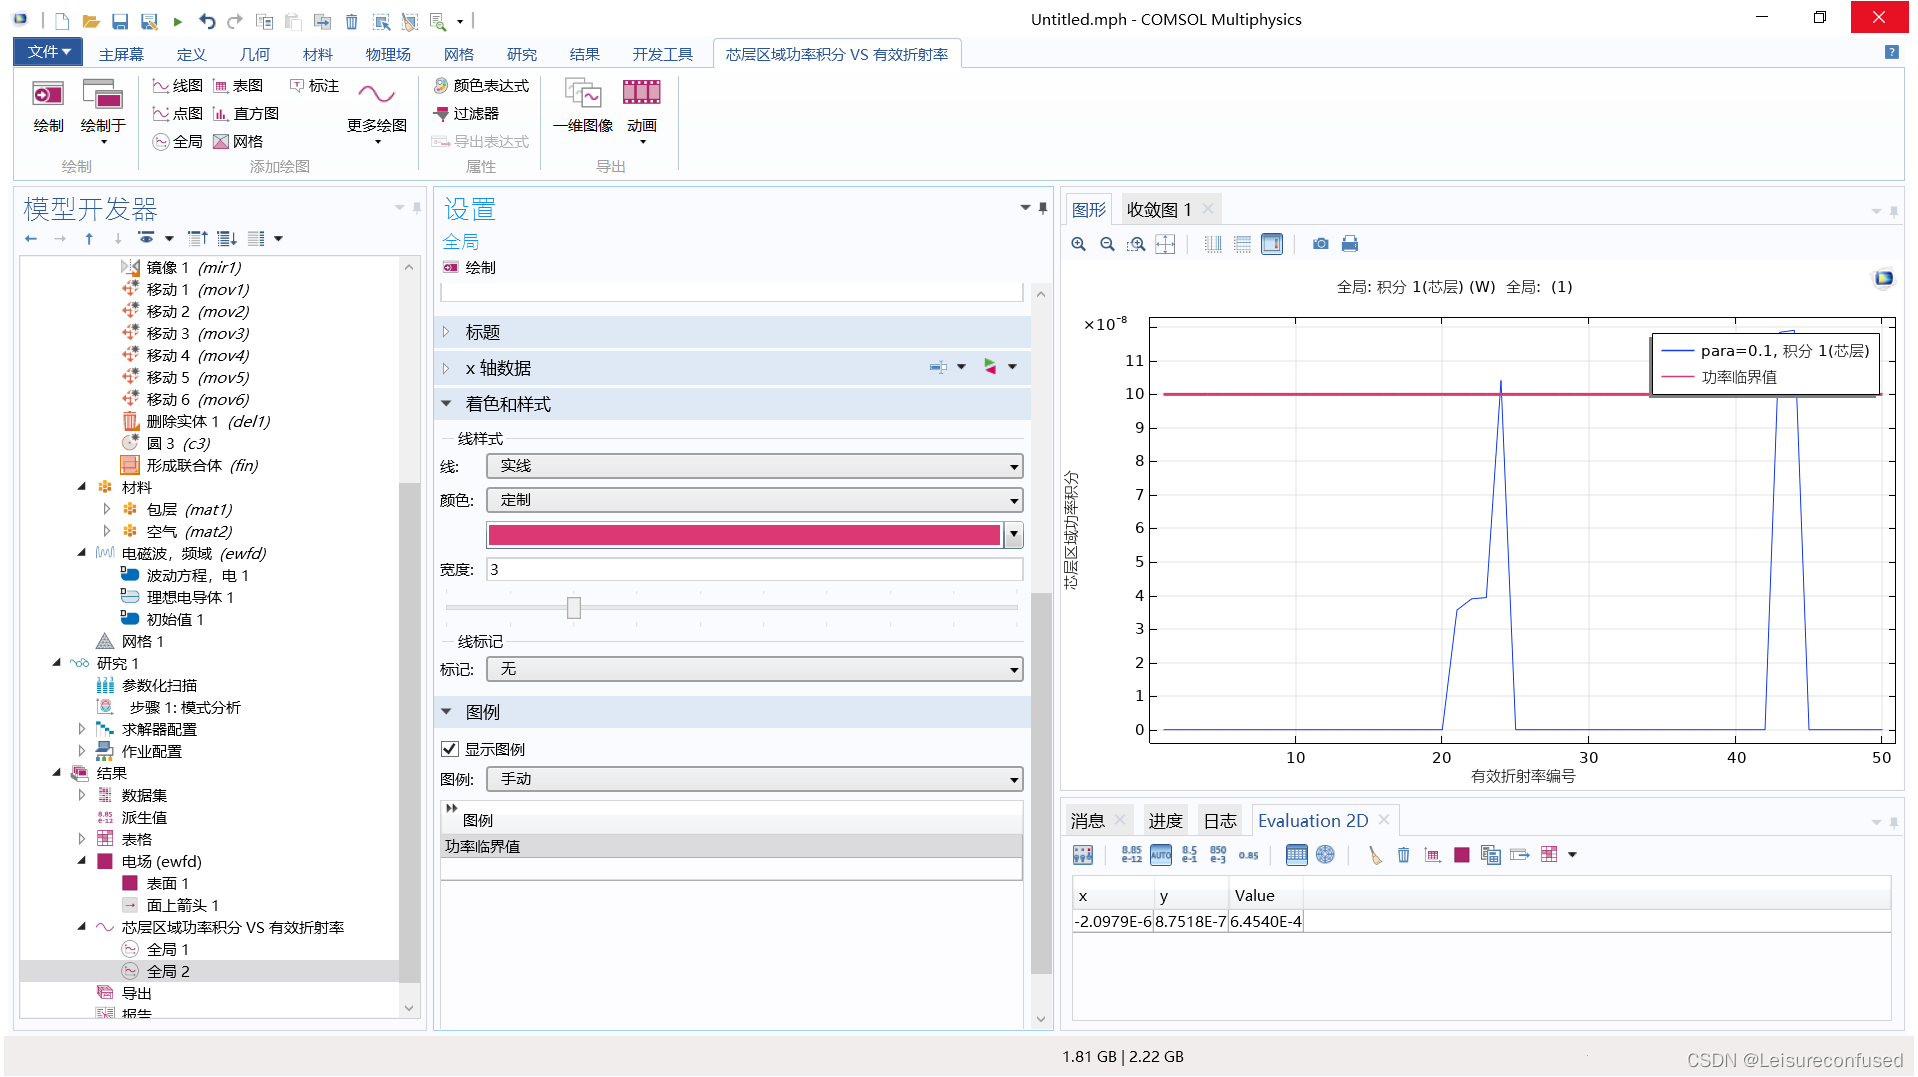The height and width of the screenshot is (1077, 1918).
Task: Click the save icon in title bar
Action: (120, 20)
